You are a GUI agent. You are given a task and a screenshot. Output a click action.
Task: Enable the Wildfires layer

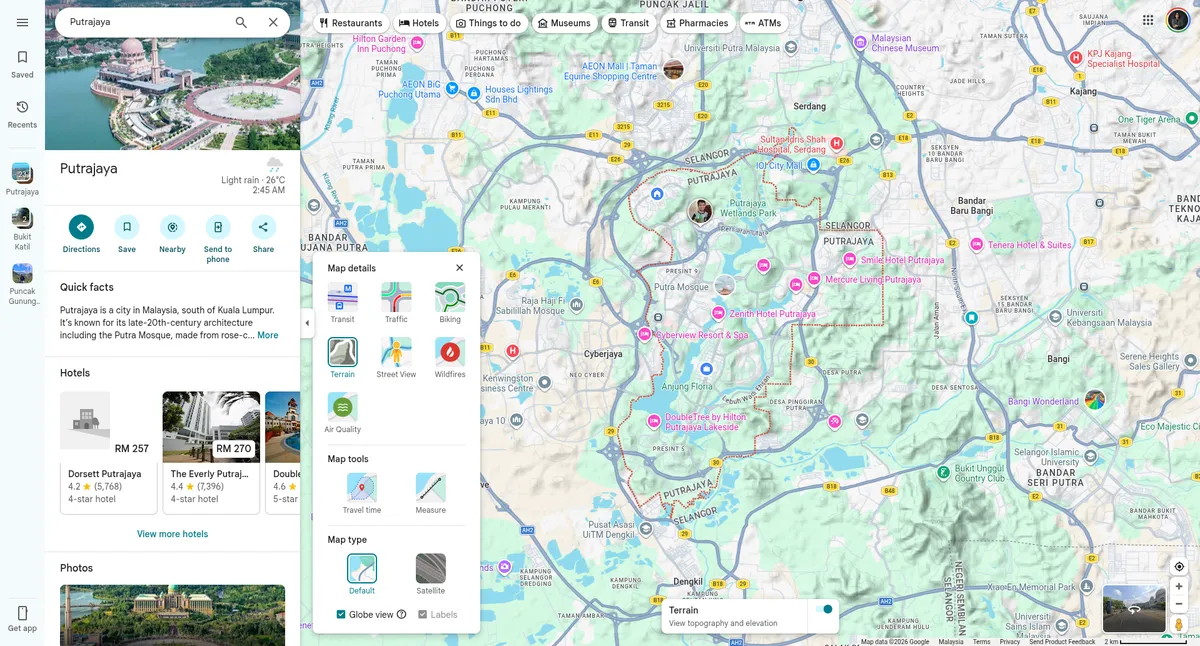(450, 358)
